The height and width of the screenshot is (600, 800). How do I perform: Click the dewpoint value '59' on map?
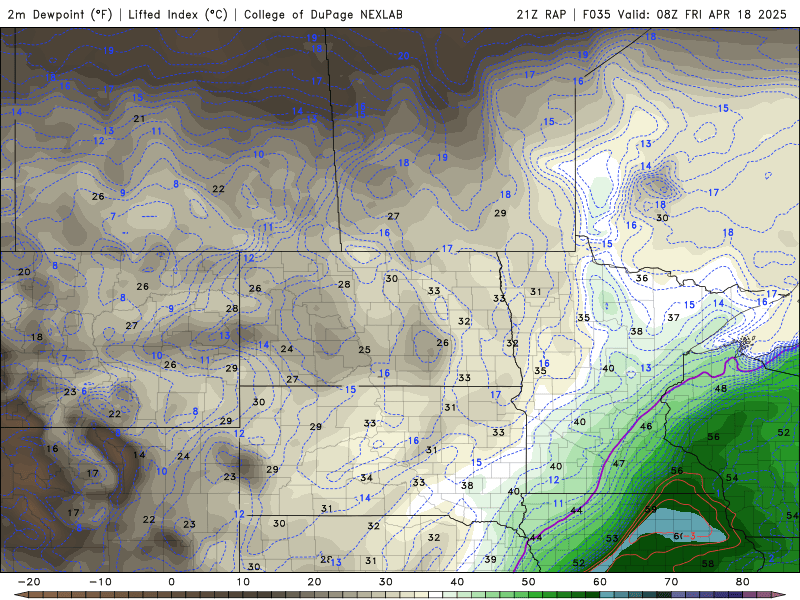(x=651, y=509)
